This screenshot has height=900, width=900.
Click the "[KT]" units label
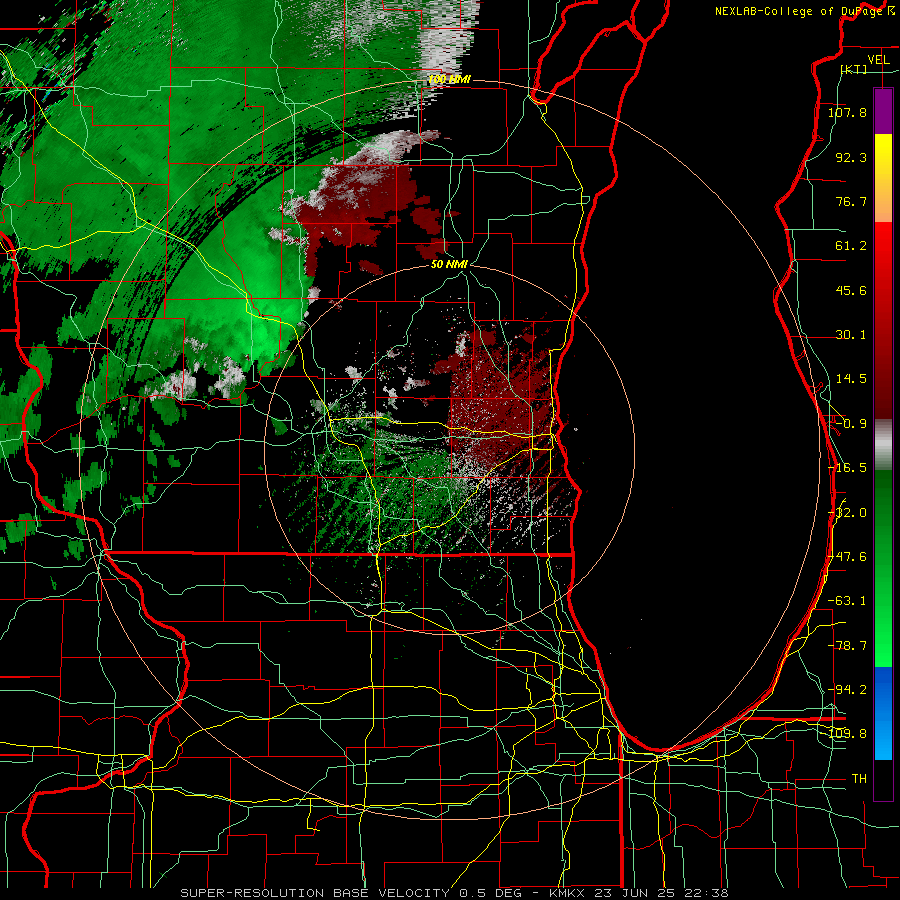click(854, 69)
